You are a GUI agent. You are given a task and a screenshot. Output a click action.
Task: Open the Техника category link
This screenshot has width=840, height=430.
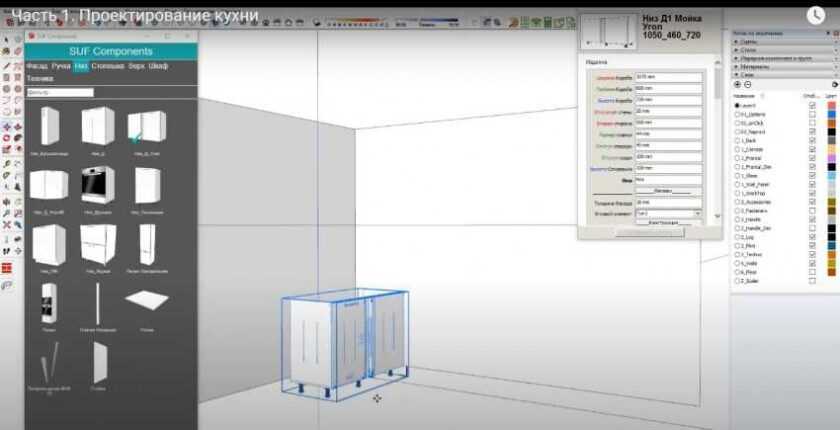tap(40, 78)
